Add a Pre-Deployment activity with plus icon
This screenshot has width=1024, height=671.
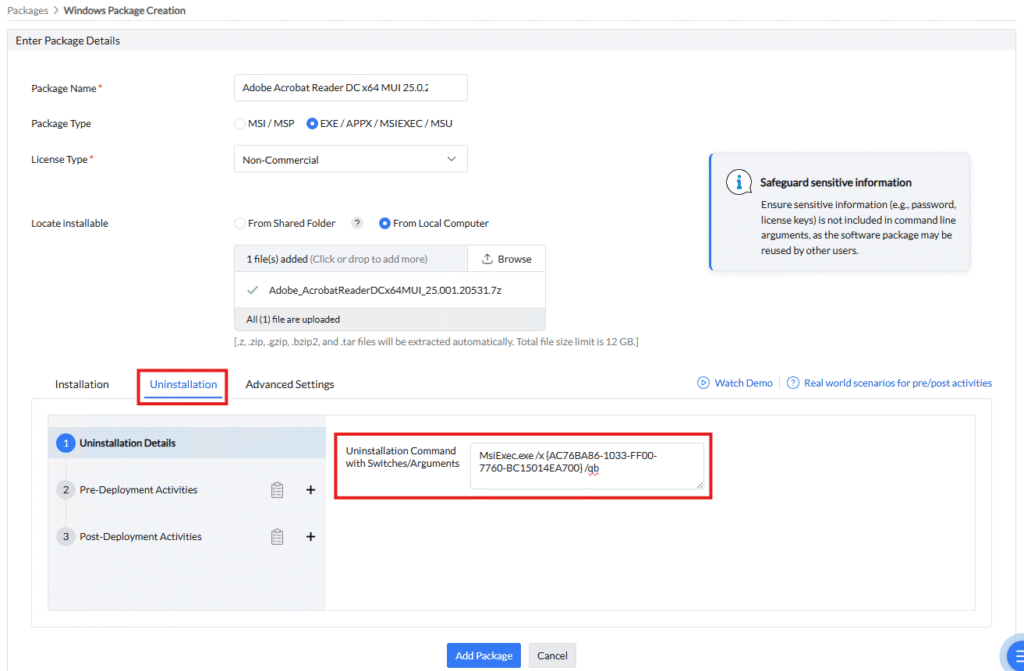click(x=310, y=490)
